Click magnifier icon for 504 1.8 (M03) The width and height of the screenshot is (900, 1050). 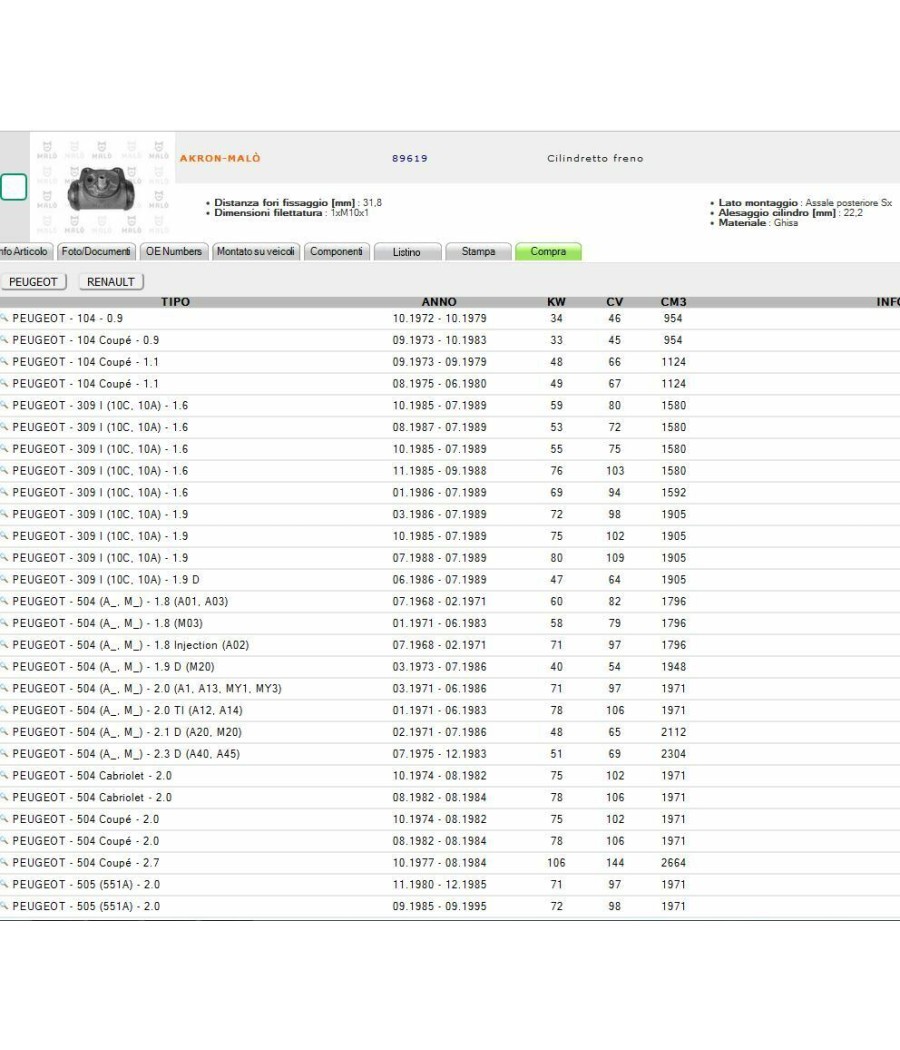pyautogui.click(x=3, y=623)
